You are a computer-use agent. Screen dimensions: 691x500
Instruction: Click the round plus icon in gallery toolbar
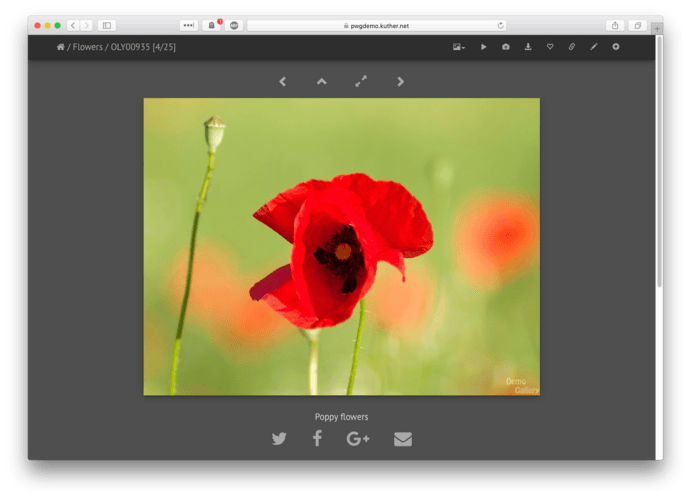point(616,47)
